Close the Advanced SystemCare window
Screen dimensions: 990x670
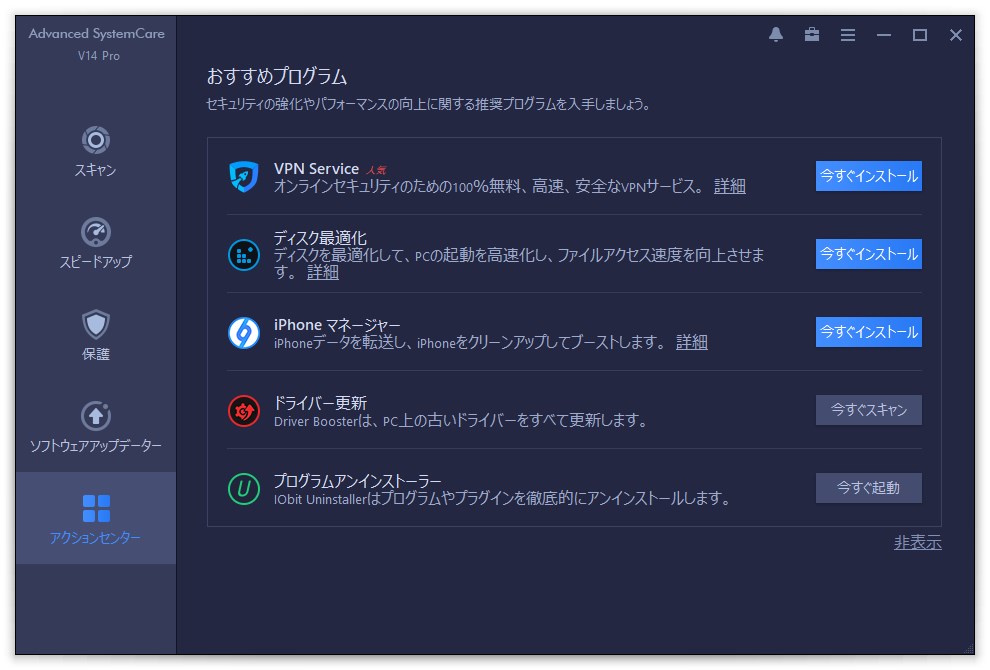pyautogui.click(x=956, y=35)
